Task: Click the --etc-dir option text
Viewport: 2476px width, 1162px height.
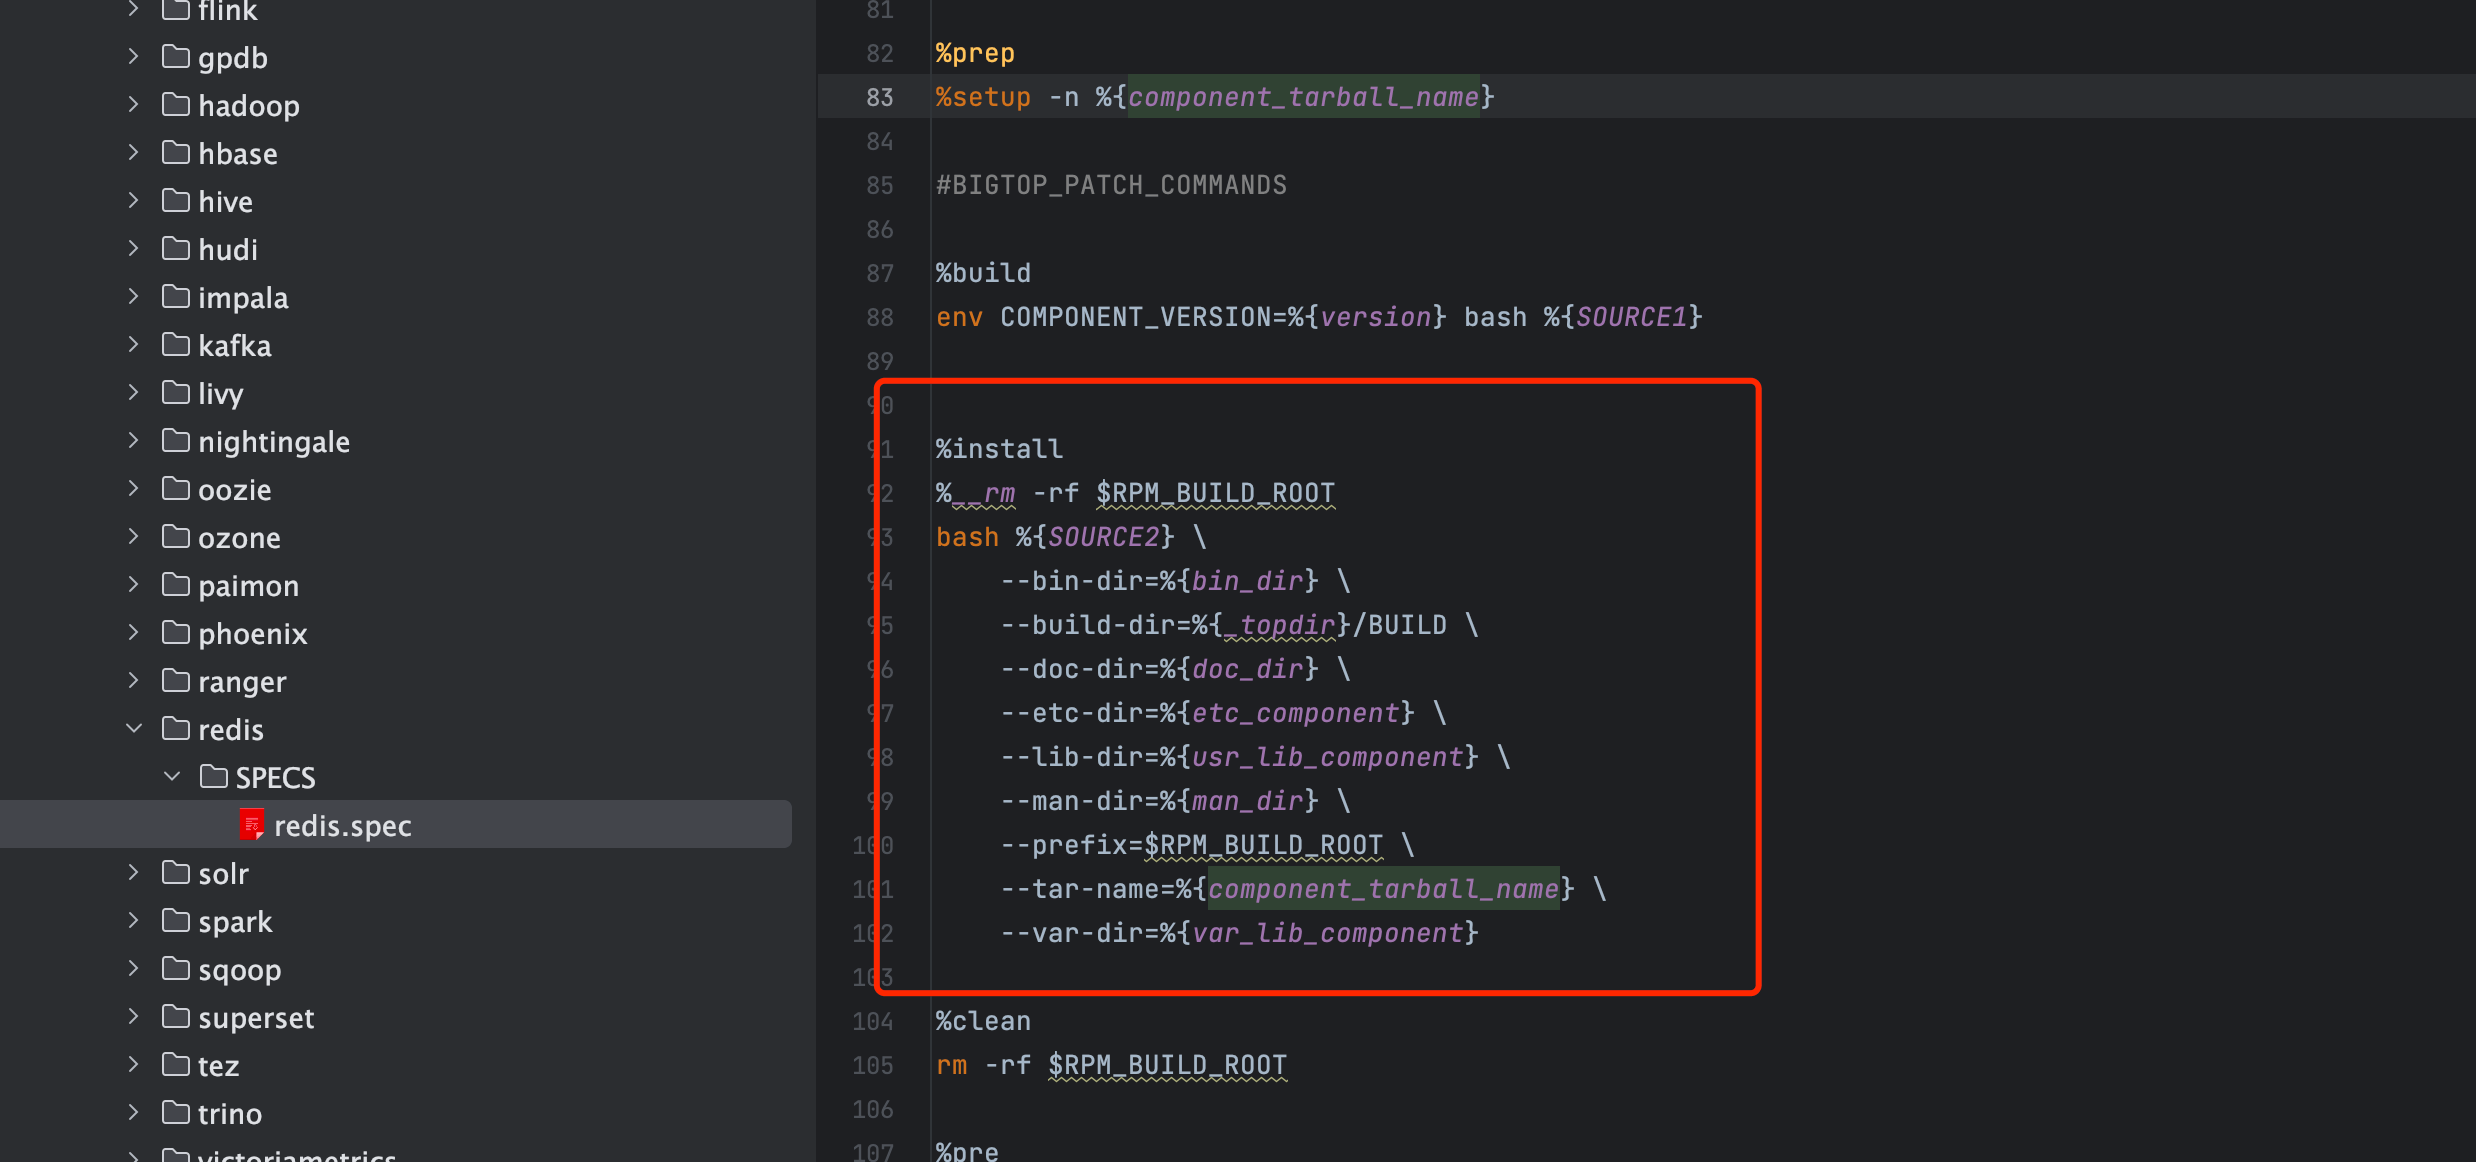Action: pos(1071,713)
